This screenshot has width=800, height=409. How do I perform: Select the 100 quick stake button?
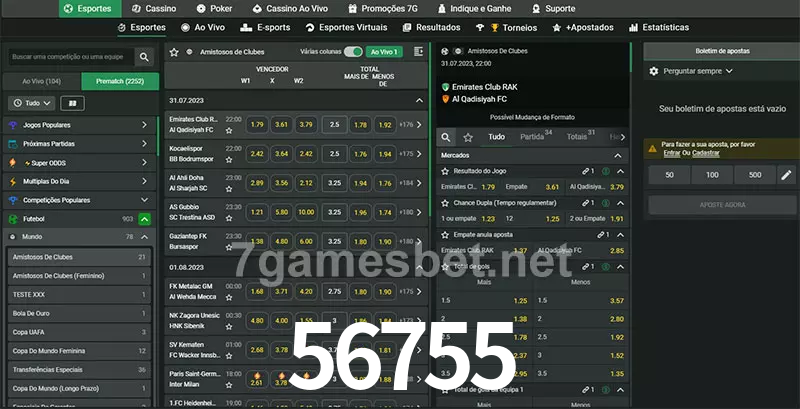click(712, 175)
